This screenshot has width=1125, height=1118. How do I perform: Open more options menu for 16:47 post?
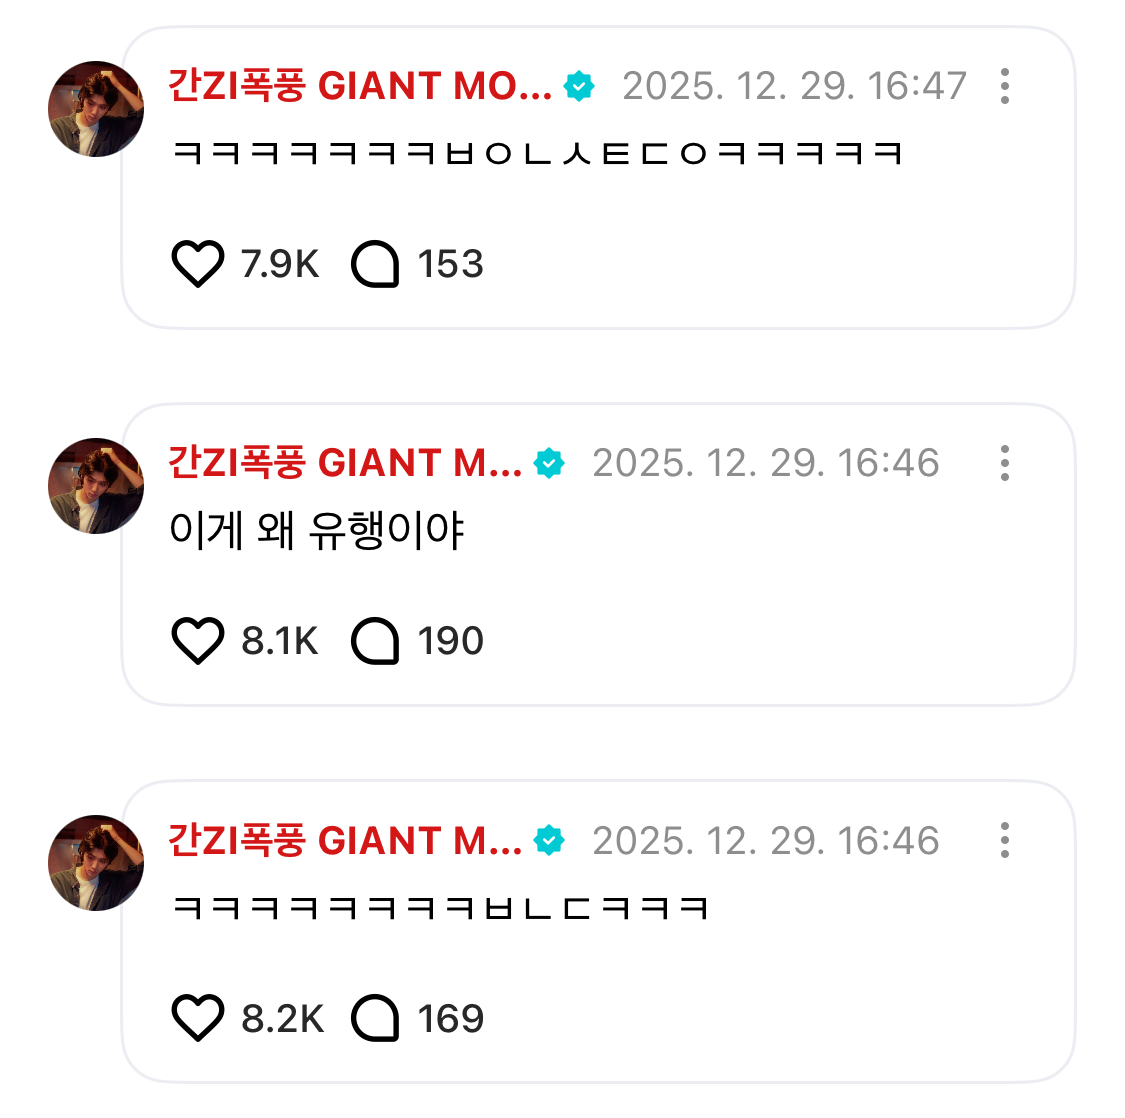point(1004,87)
